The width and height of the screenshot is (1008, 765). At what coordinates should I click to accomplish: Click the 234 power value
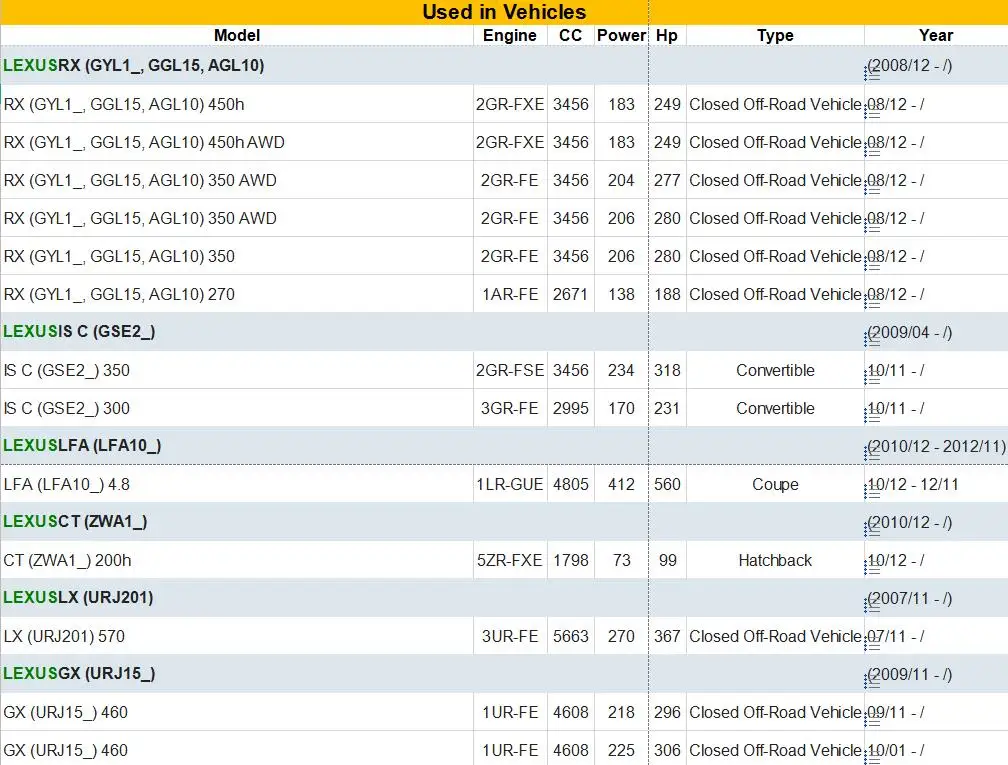621,370
